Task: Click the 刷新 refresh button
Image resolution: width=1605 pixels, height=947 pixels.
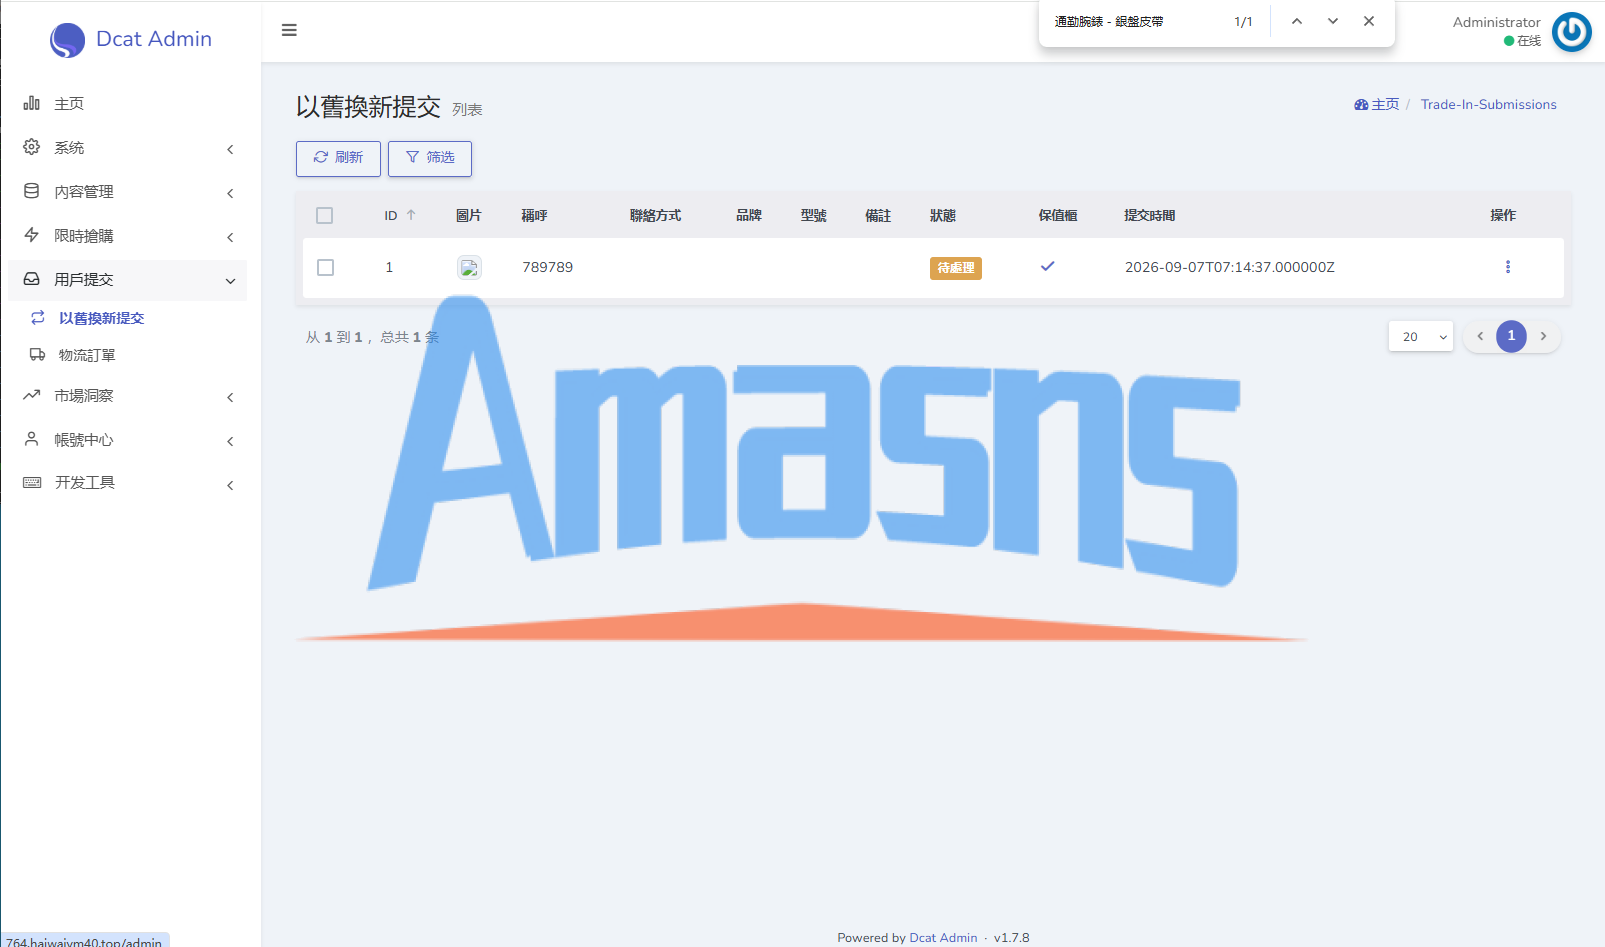Action: pos(338,158)
